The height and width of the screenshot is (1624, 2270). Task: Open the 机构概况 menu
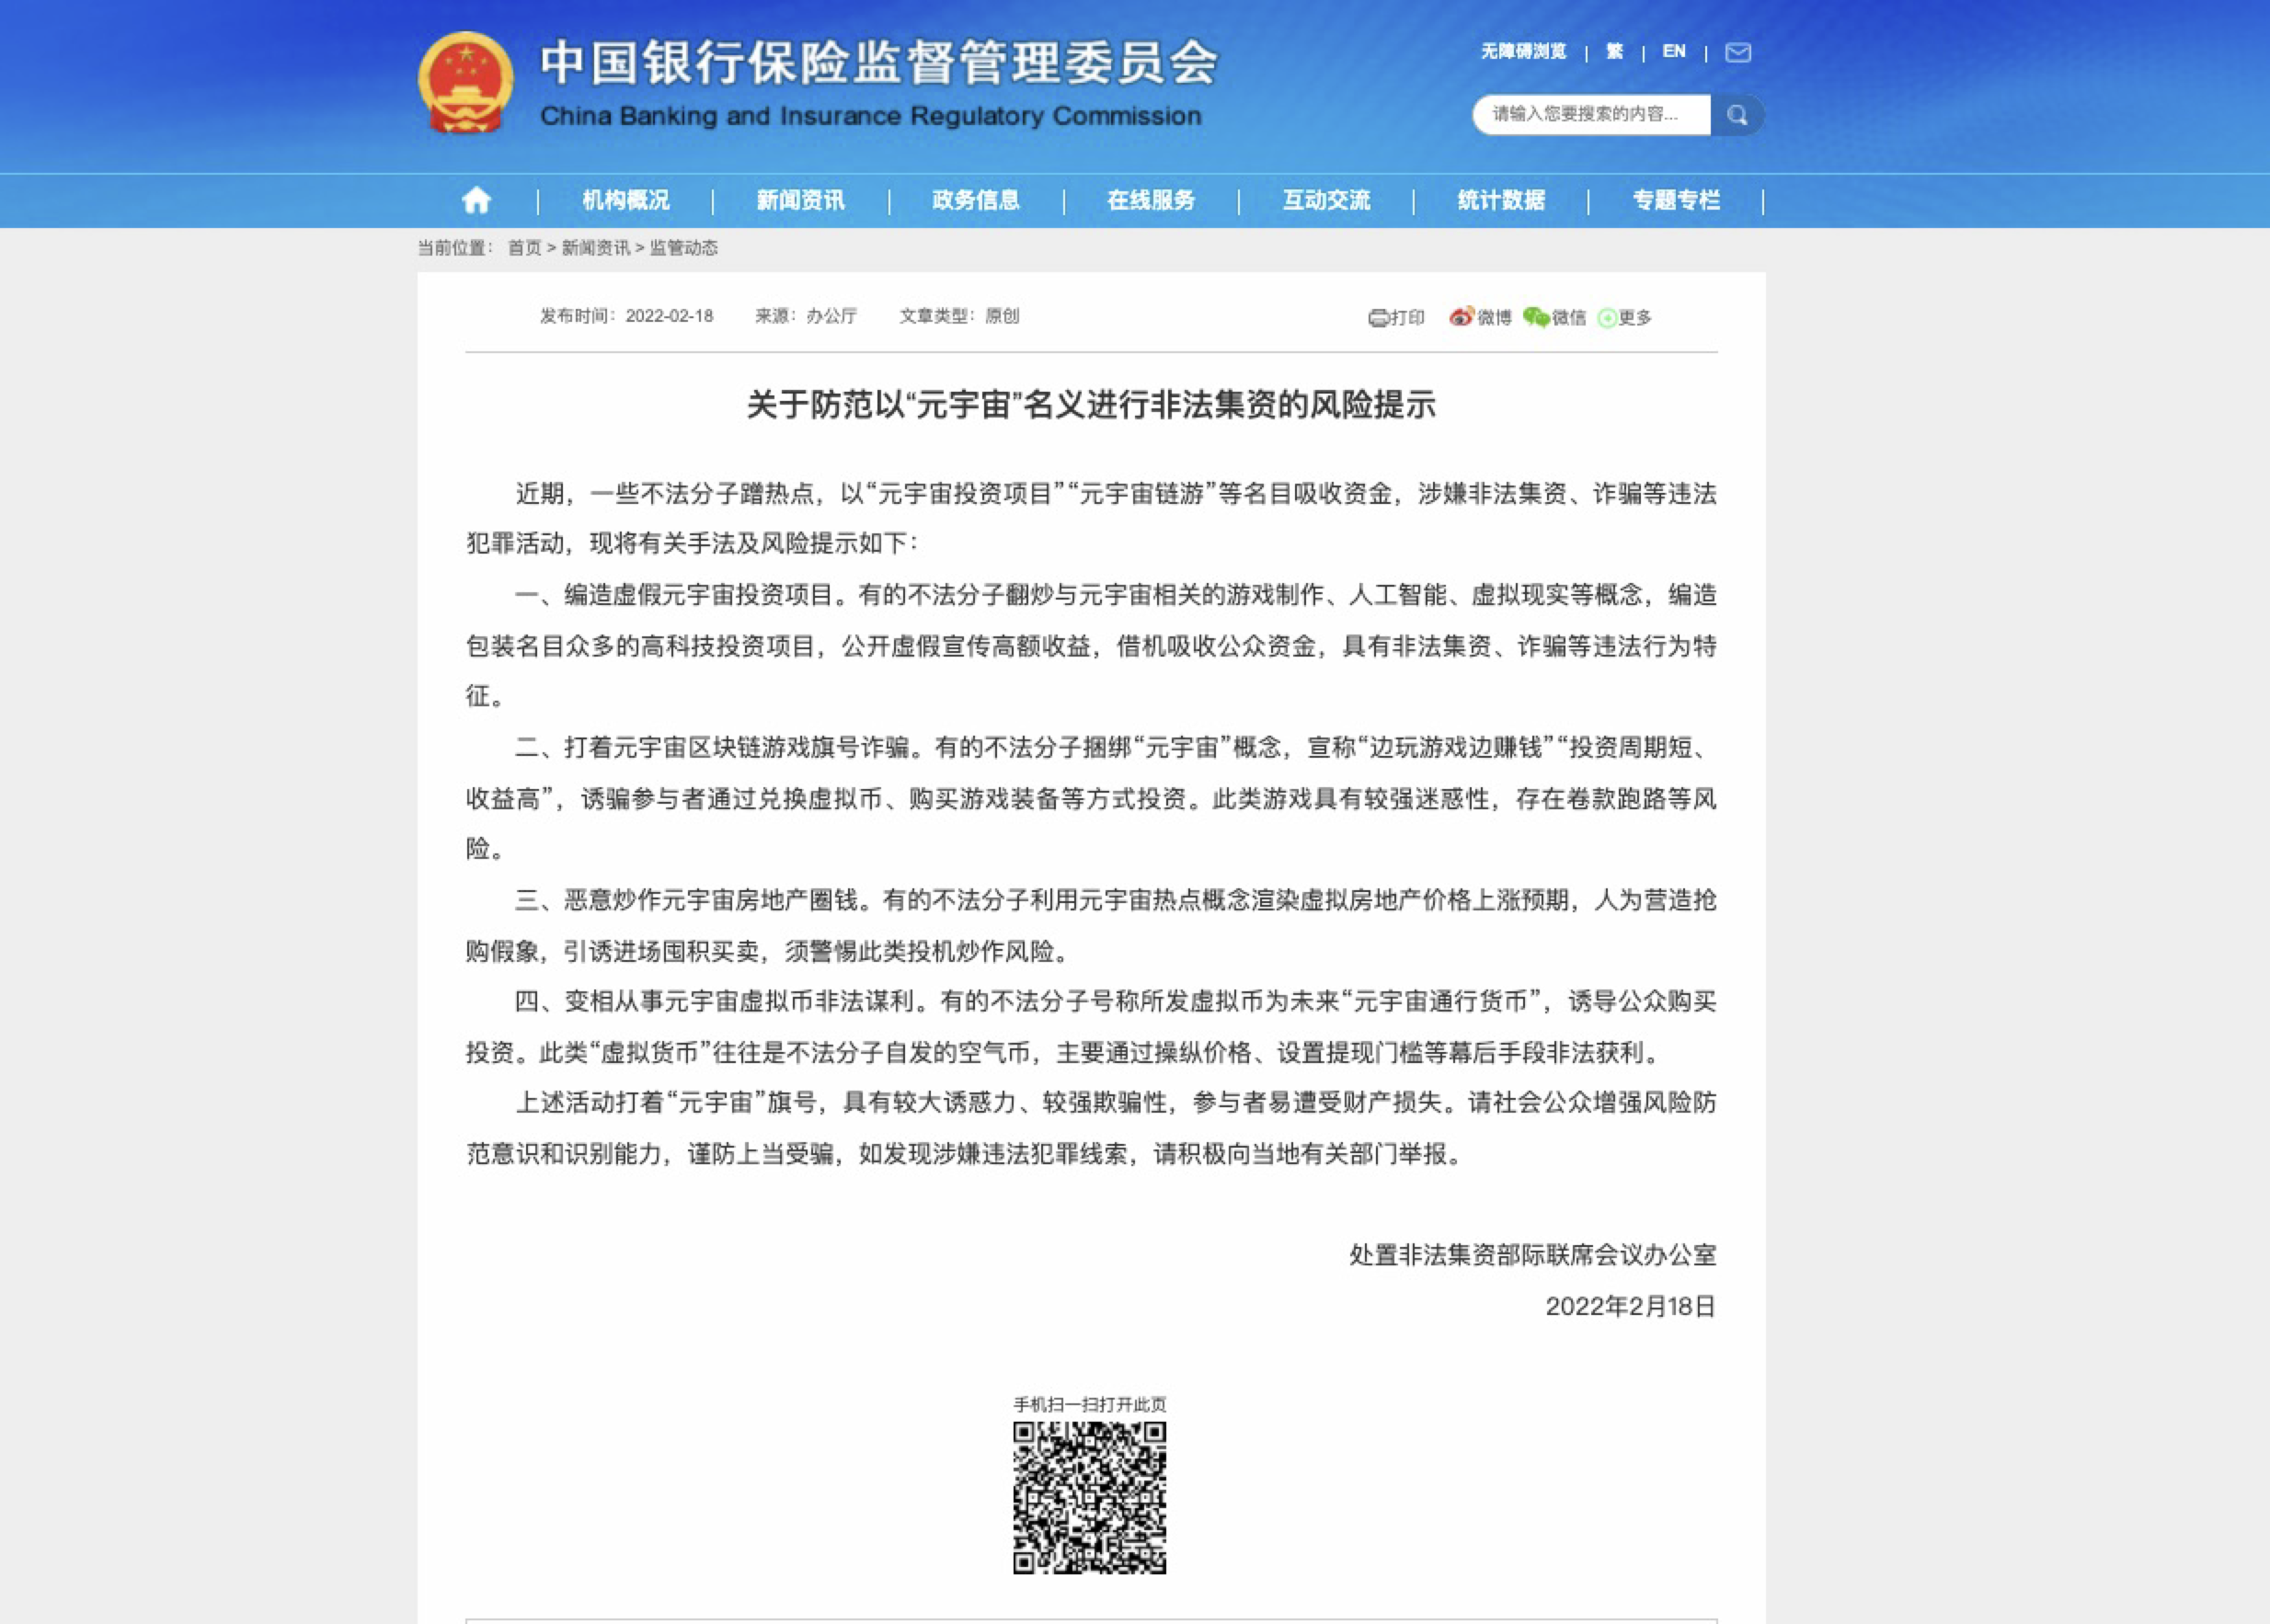pyautogui.click(x=626, y=201)
